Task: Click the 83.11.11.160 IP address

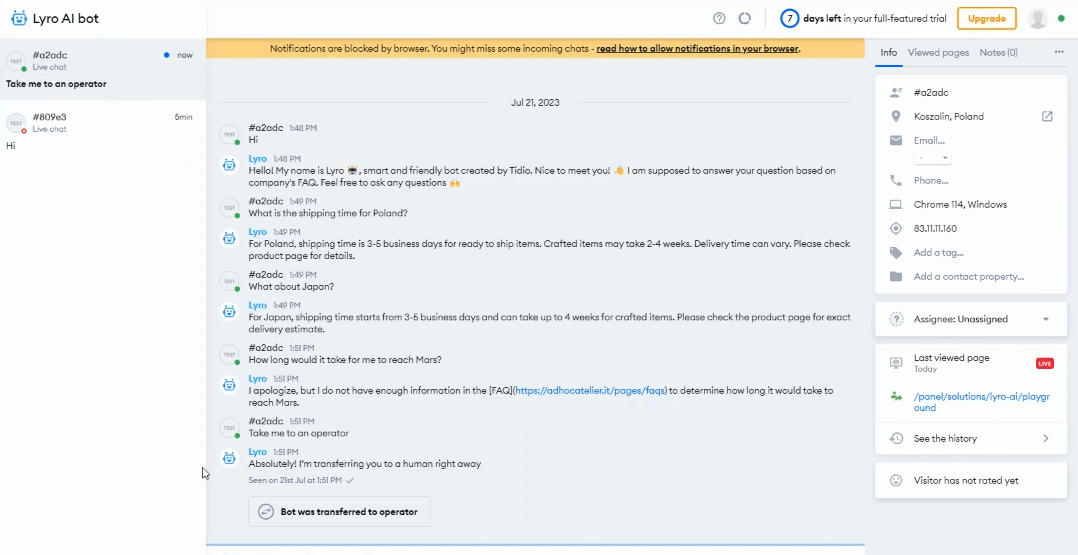Action: coord(935,228)
